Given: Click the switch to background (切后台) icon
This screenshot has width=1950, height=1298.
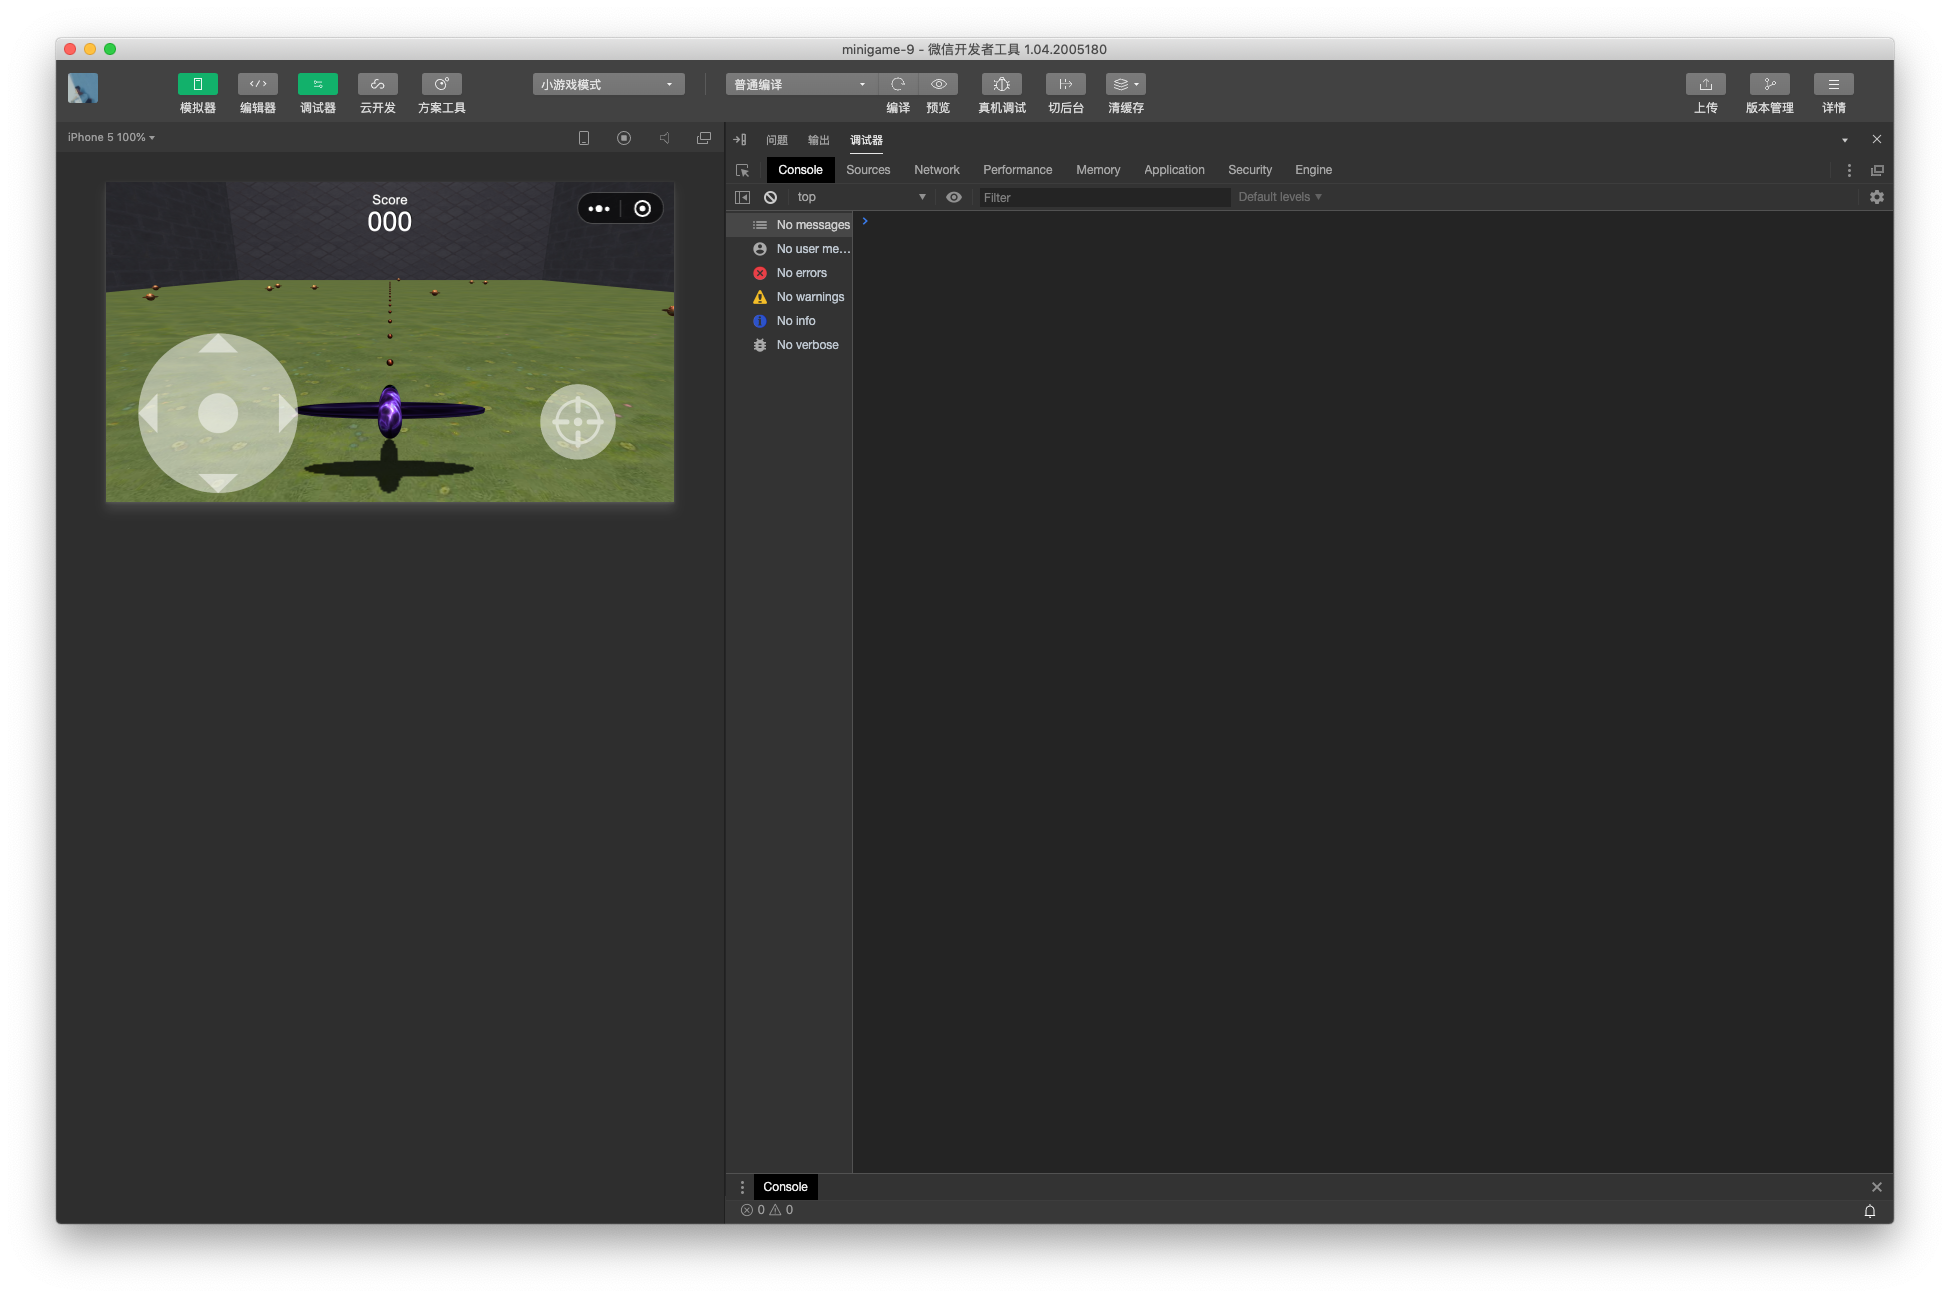Looking at the screenshot, I should coord(1066,85).
